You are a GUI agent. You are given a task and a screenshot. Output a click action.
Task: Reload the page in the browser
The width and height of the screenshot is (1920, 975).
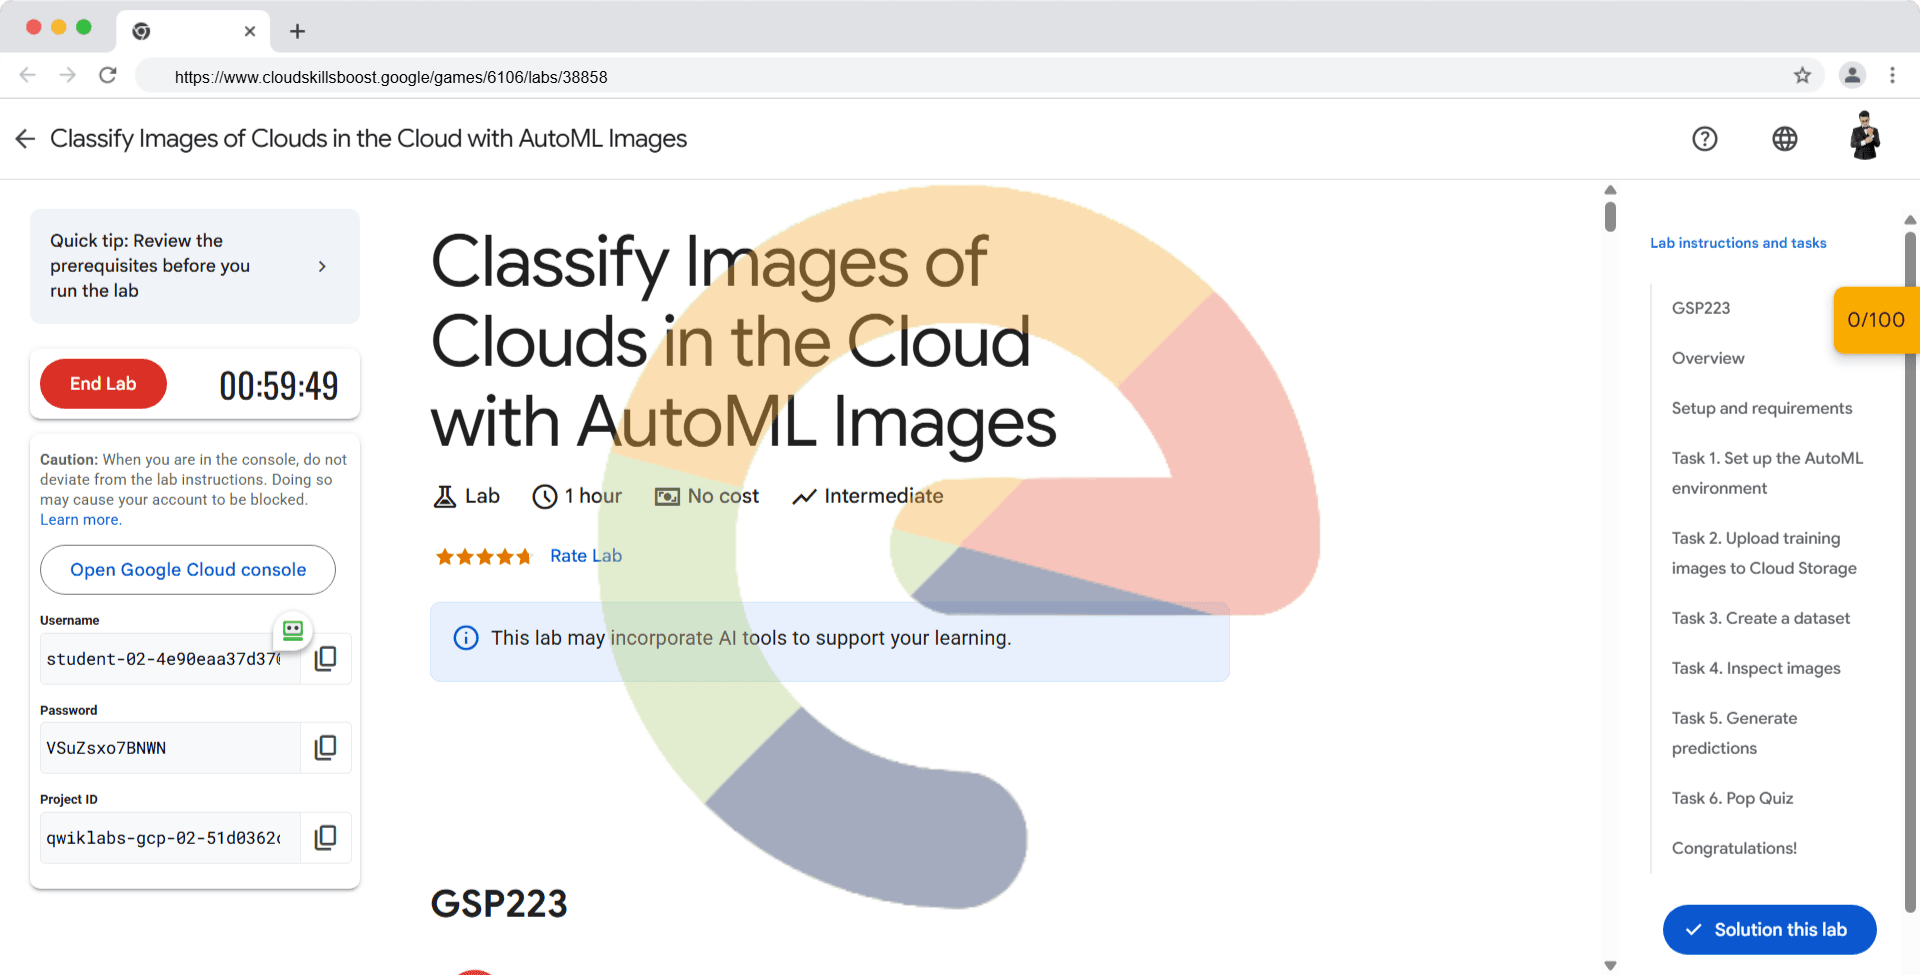108,76
